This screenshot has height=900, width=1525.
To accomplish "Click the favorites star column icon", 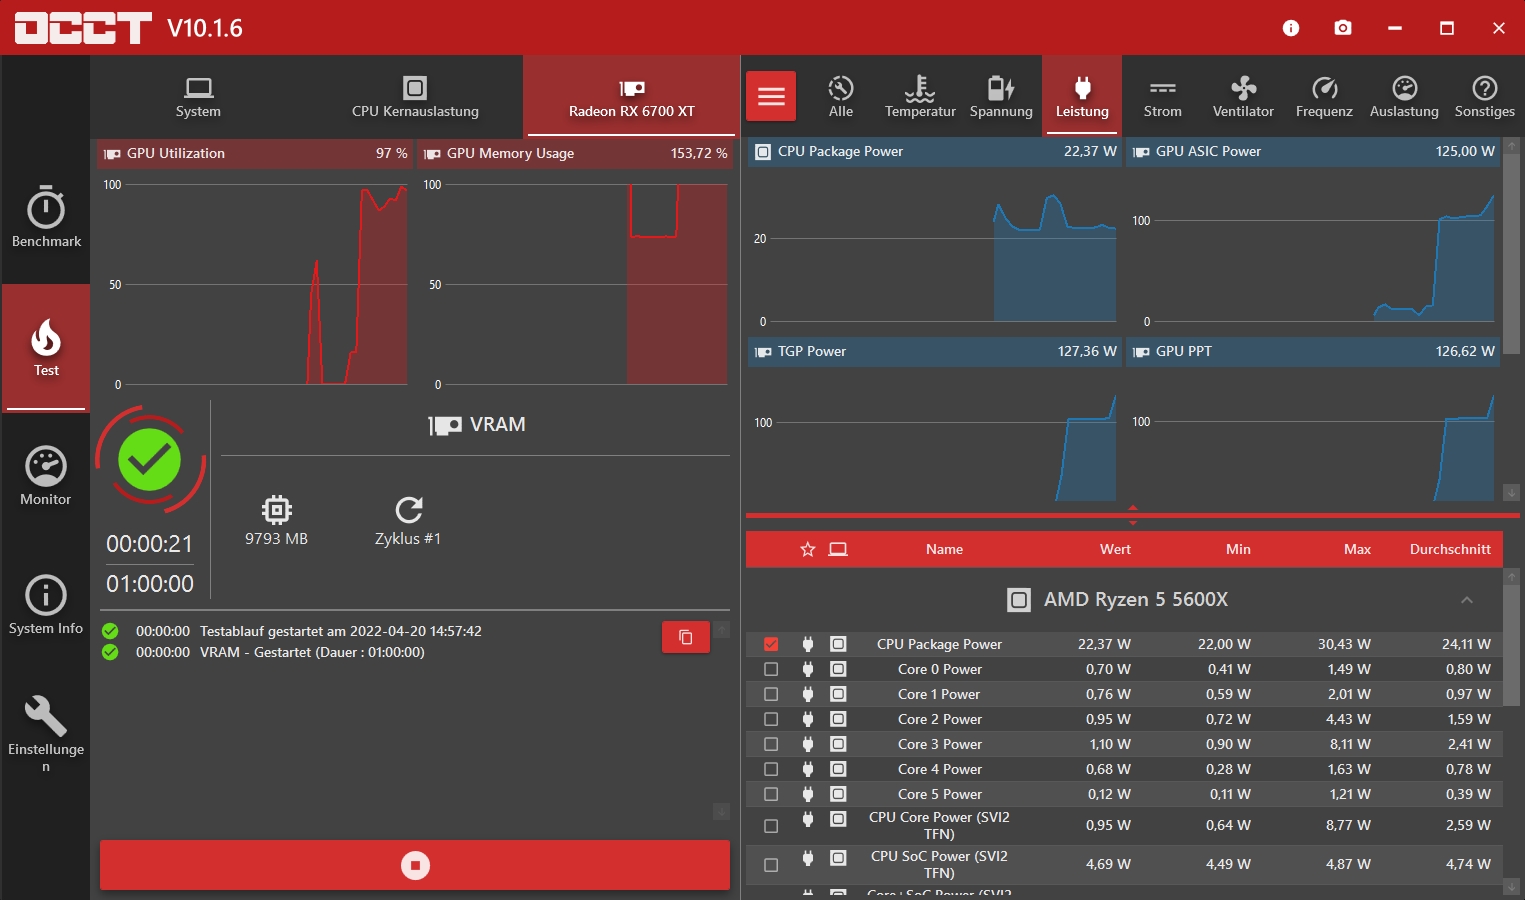I will (x=808, y=549).
